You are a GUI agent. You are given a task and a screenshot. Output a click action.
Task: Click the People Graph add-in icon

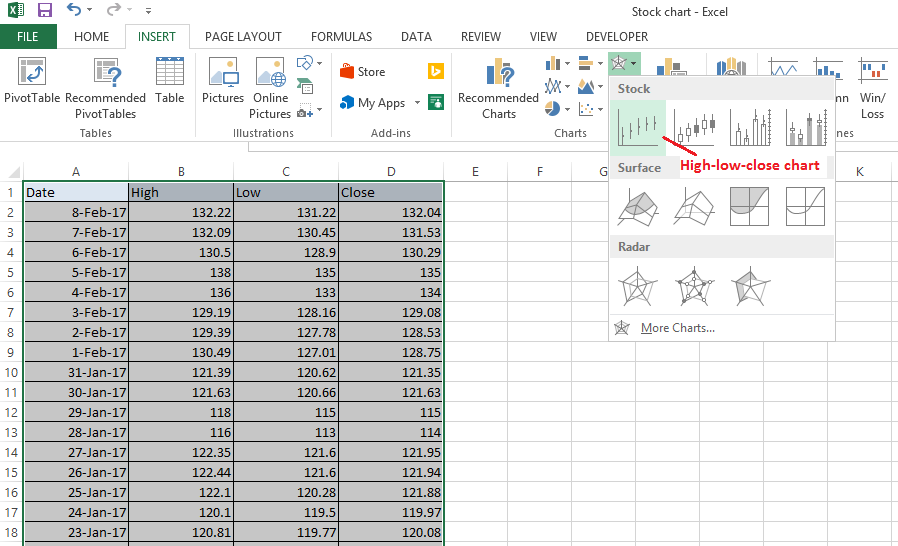pos(436,103)
